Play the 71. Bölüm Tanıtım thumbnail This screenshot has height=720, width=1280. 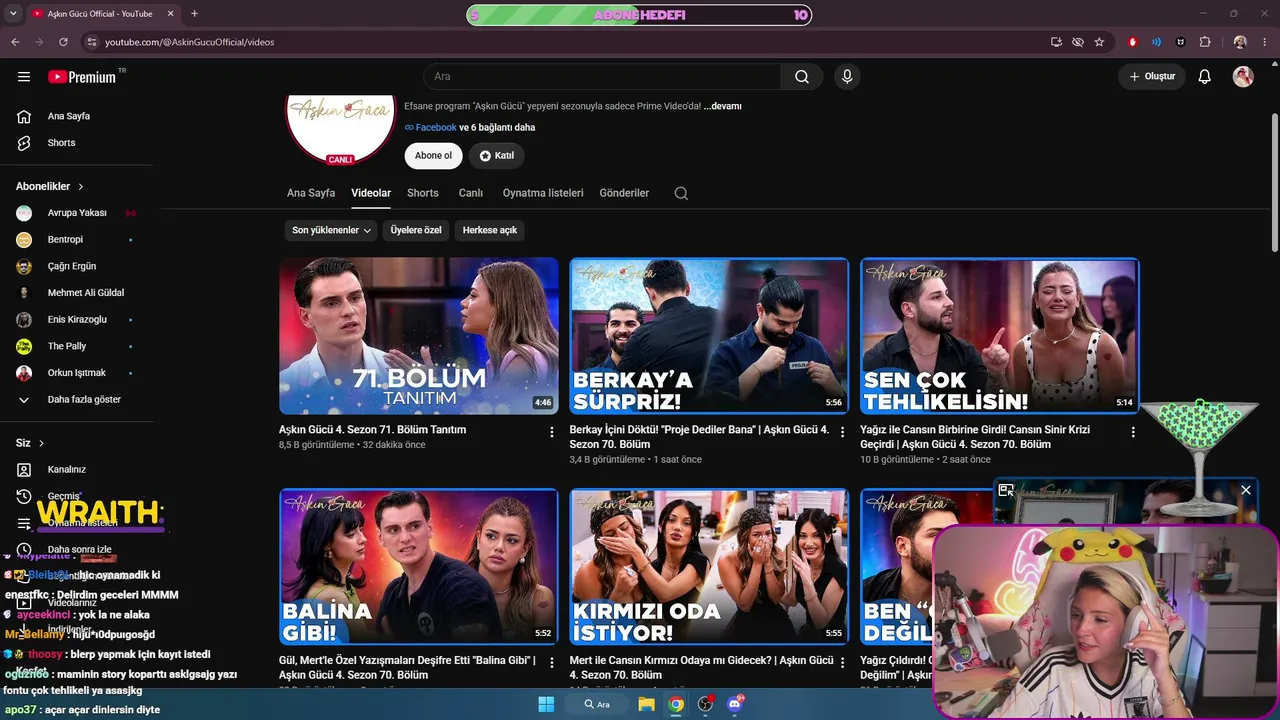coord(419,336)
